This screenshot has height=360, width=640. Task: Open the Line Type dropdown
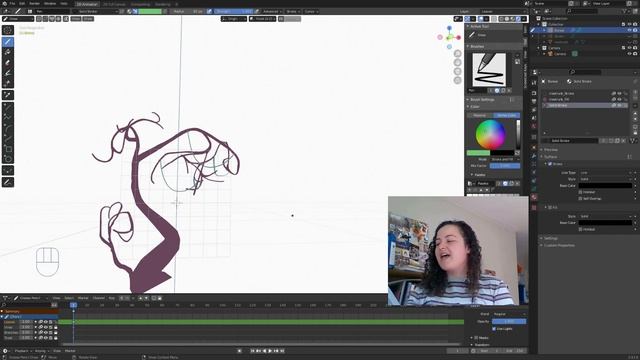point(606,173)
